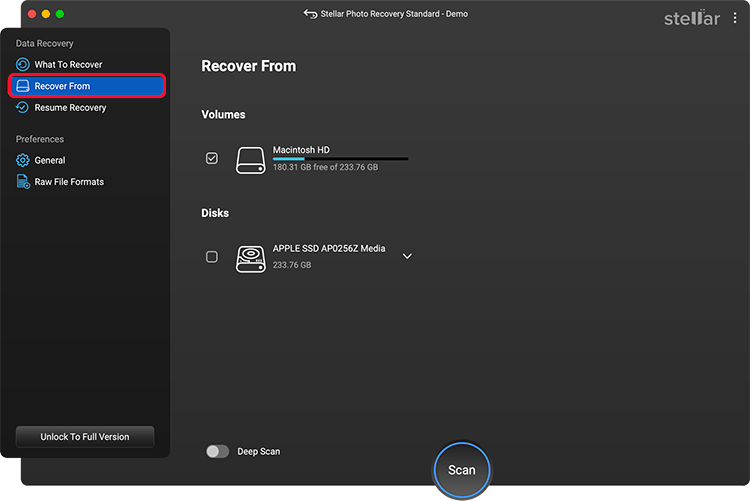The height and width of the screenshot is (501, 750).
Task: Click the stellar logo
Action: click(x=692, y=18)
